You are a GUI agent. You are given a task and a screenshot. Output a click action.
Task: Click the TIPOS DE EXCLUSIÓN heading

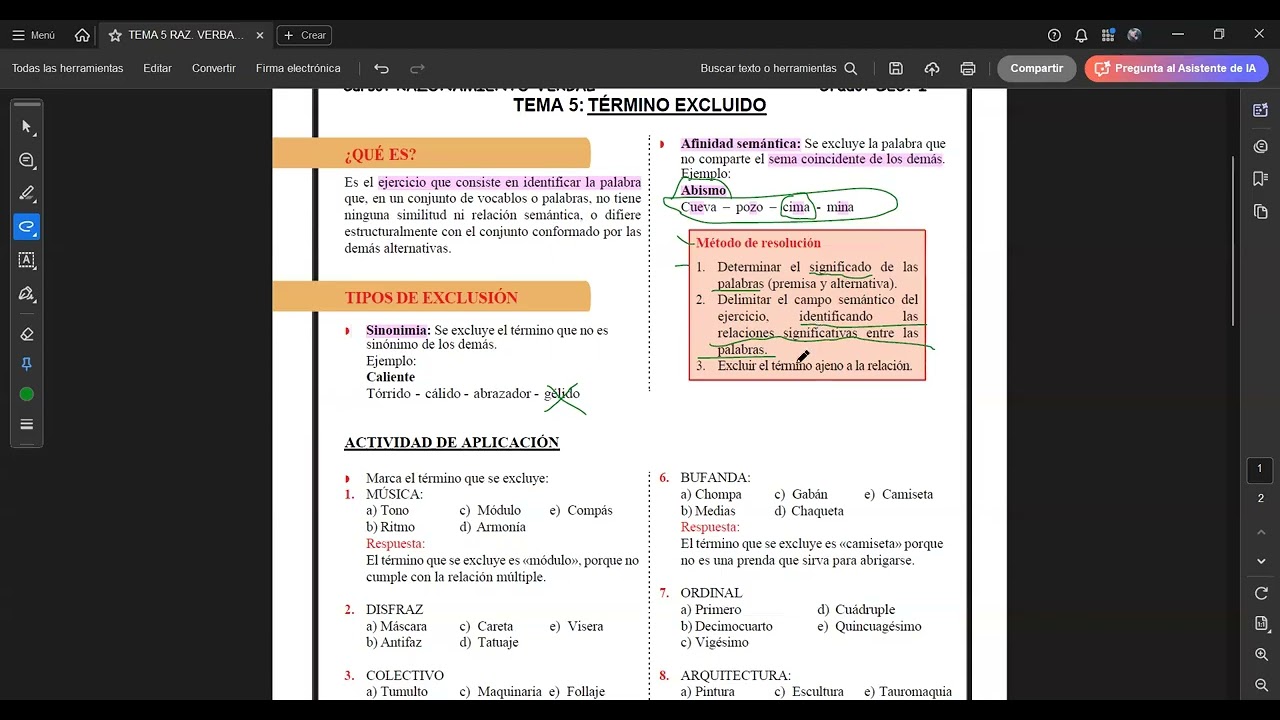click(431, 297)
